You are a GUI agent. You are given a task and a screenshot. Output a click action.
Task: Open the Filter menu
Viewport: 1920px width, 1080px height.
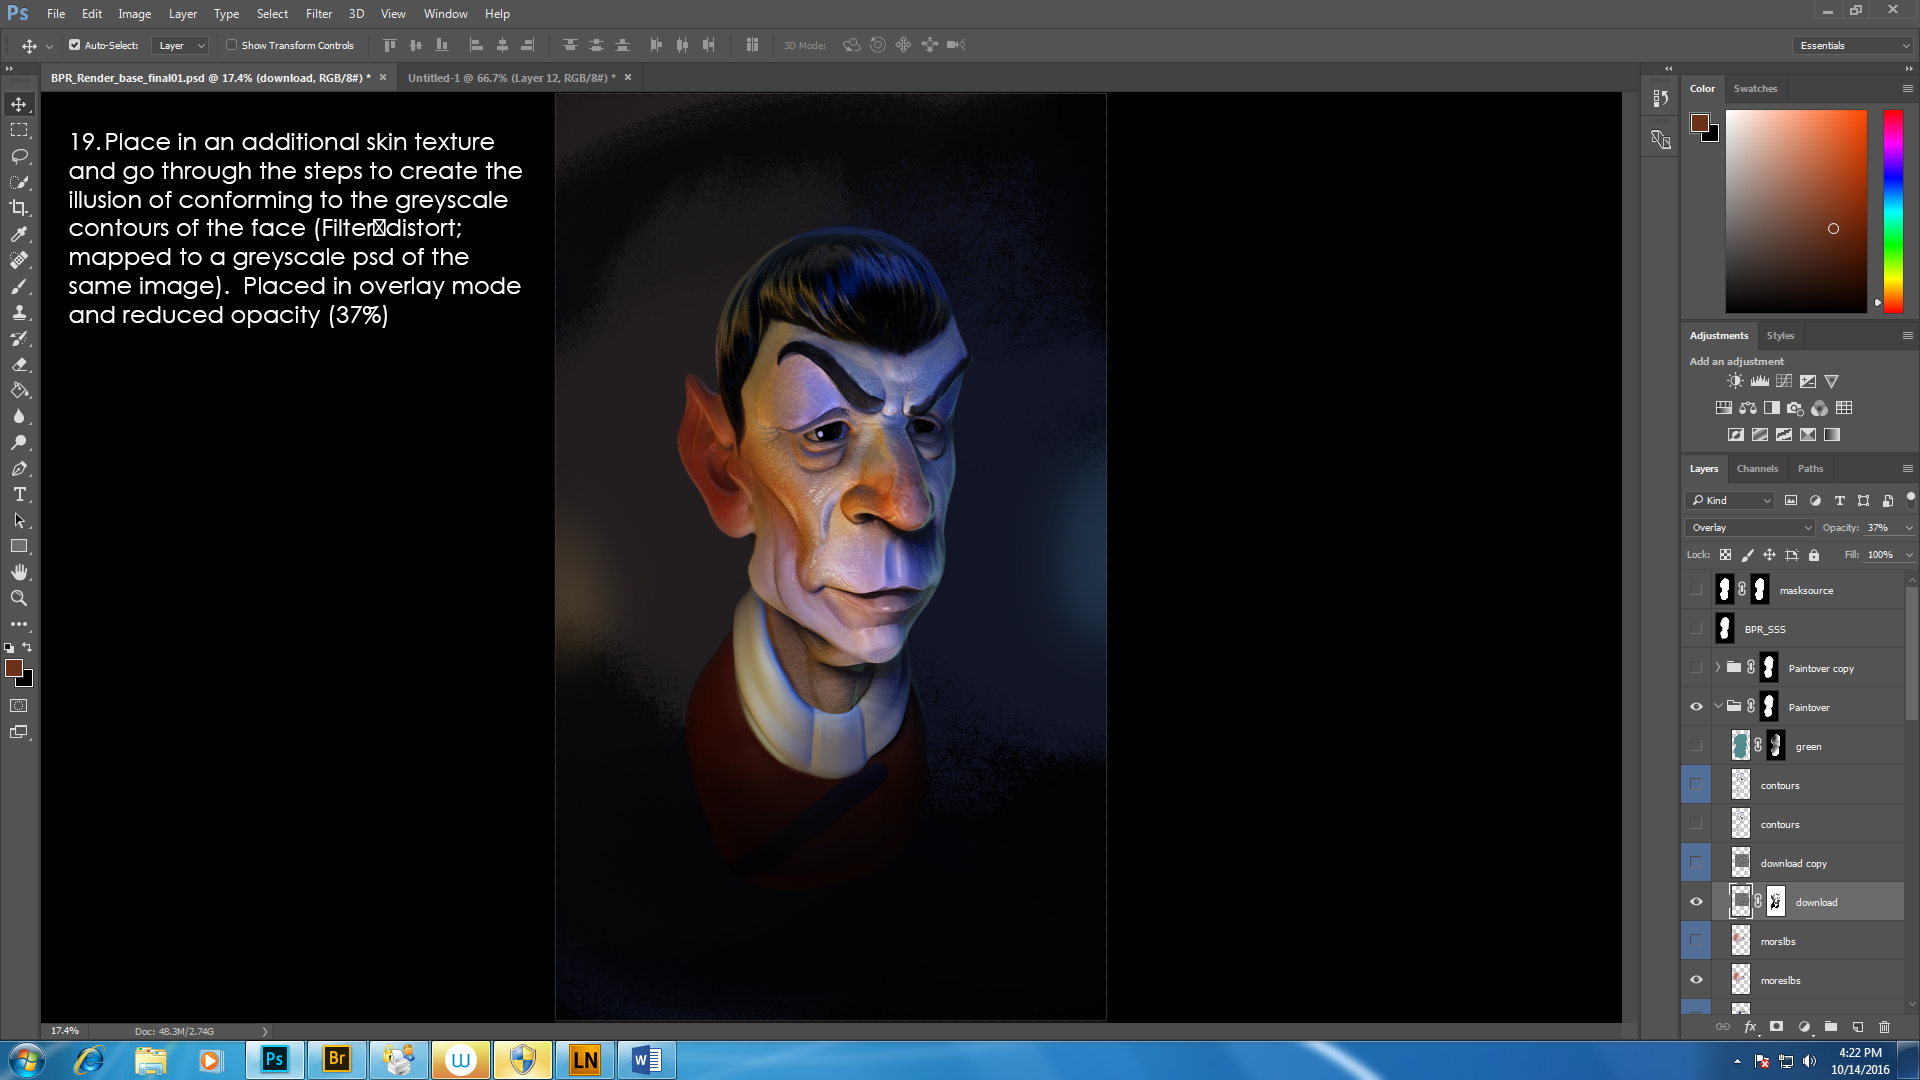(x=318, y=14)
